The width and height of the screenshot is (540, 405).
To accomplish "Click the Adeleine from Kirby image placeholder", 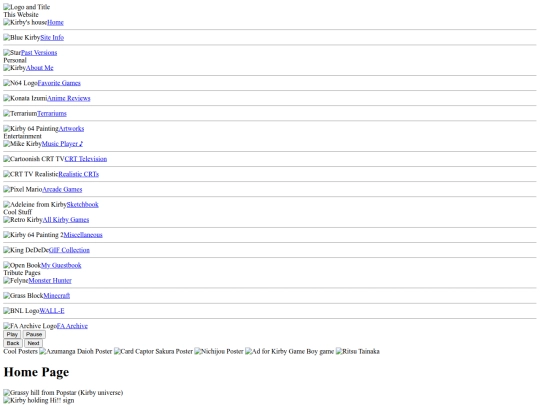I will point(35,204).
